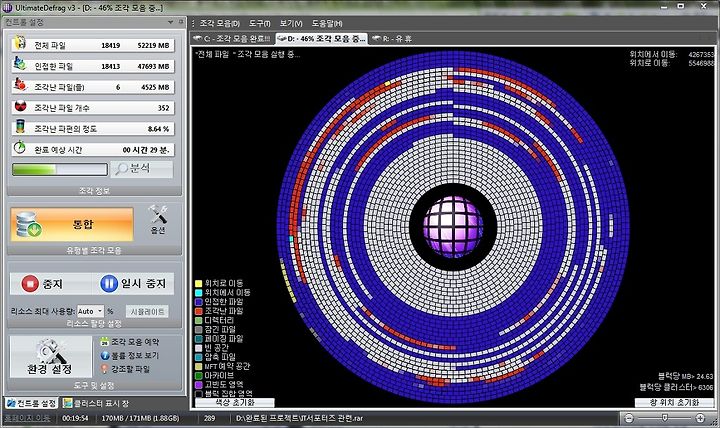Switch to the 컨트롤 설정 bottom tab
Viewport: 720px width, 428px height.
[x=31, y=403]
